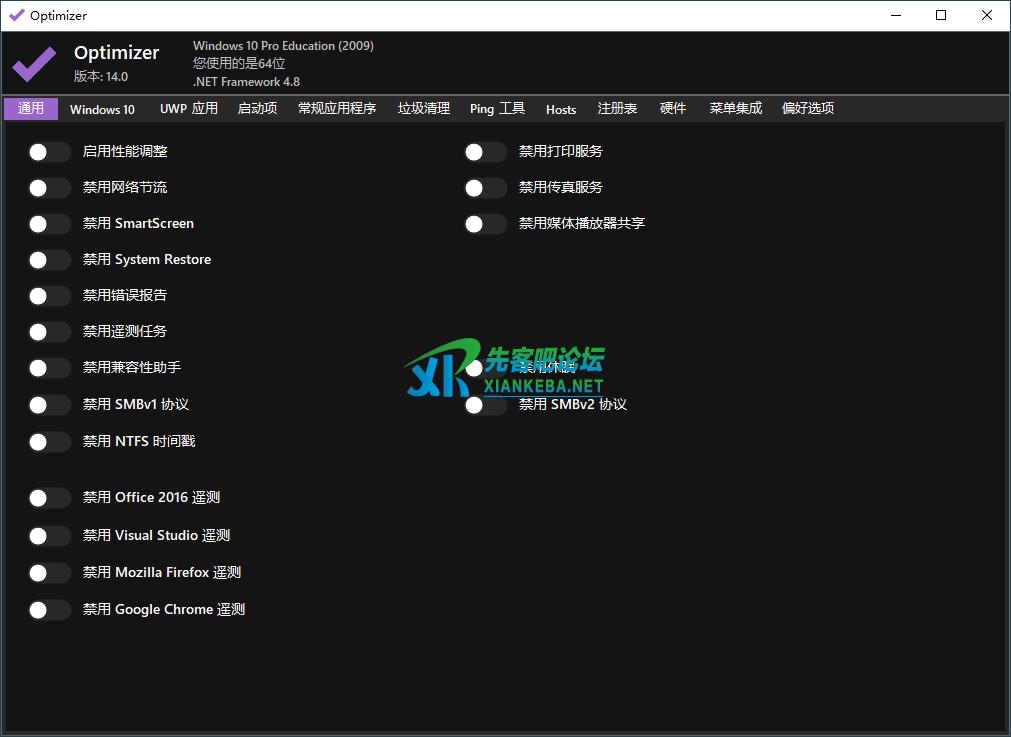Toggle 禁用传真服务 switch

(x=485, y=188)
